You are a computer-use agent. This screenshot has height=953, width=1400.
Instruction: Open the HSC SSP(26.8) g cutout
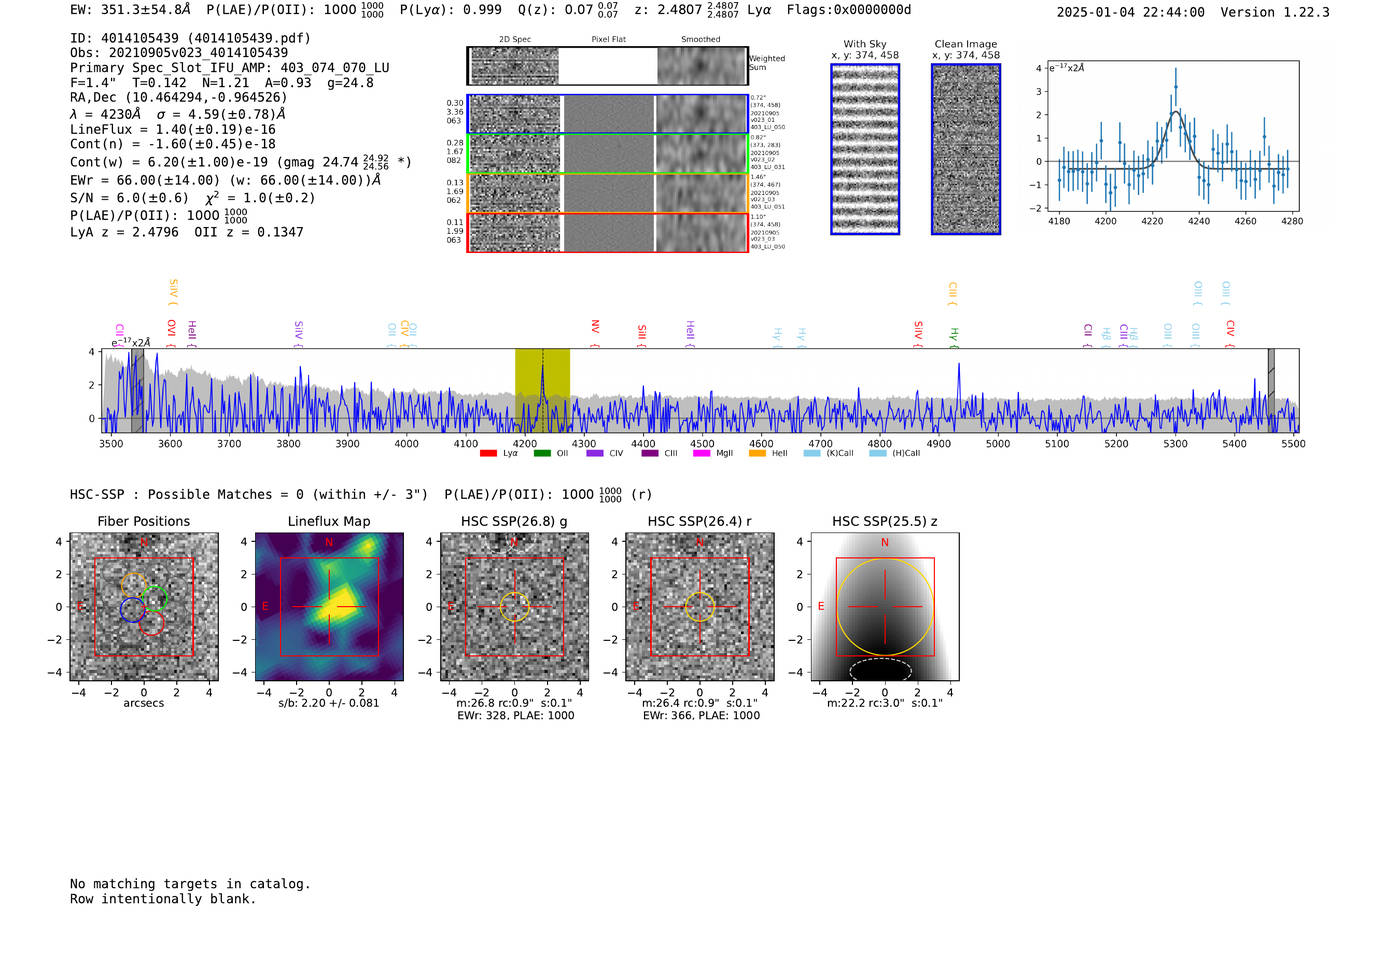pyautogui.click(x=514, y=607)
